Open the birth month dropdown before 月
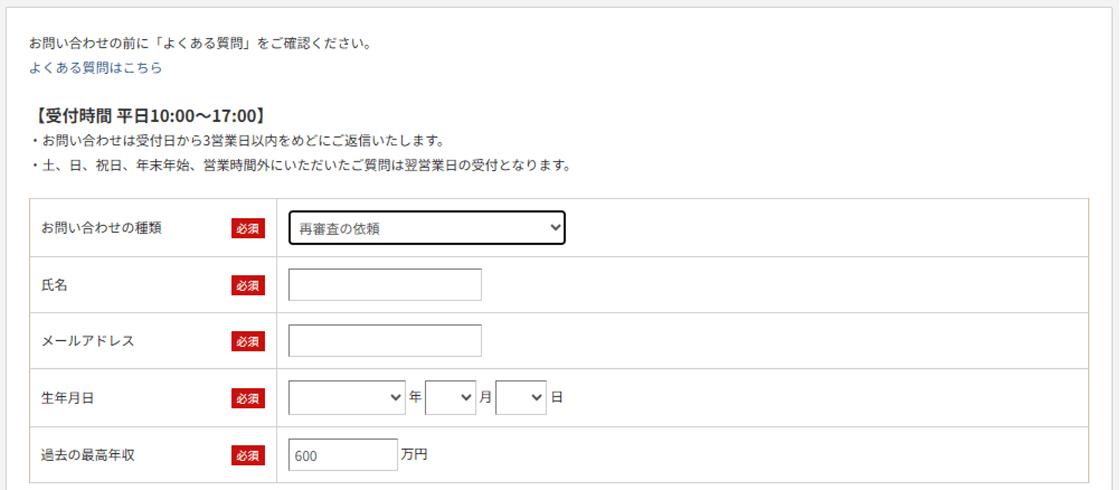The image size is (1120, 490). pos(450,398)
